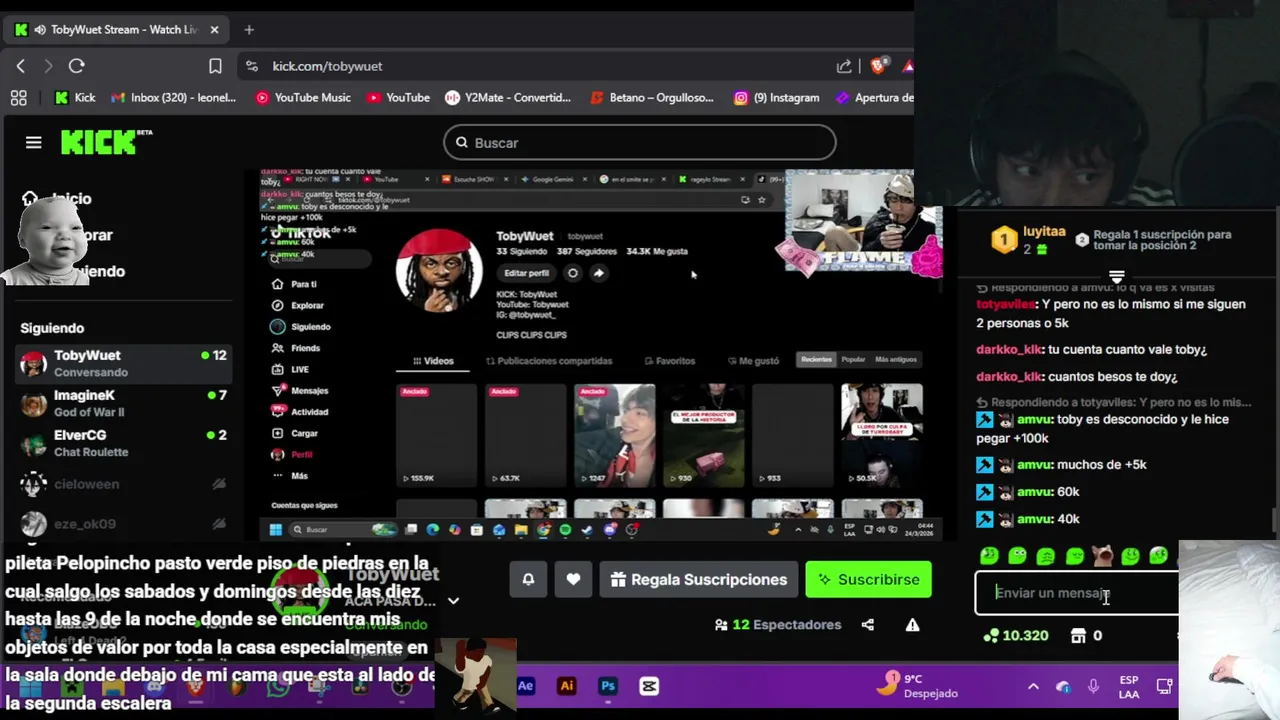1280x720 pixels.
Task: Open the 9°C Despejado weather widget
Action: click(918, 685)
